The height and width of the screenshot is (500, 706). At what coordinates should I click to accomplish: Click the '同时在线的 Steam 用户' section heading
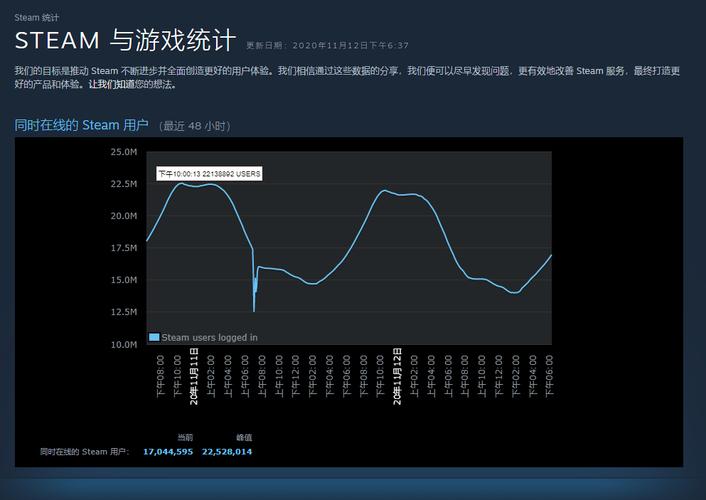click(x=81, y=125)
